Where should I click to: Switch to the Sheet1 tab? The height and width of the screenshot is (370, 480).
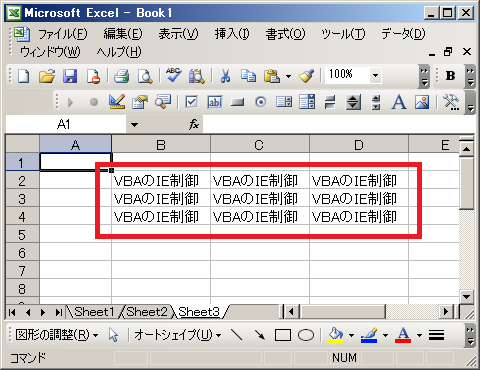[x=94, y=312]
